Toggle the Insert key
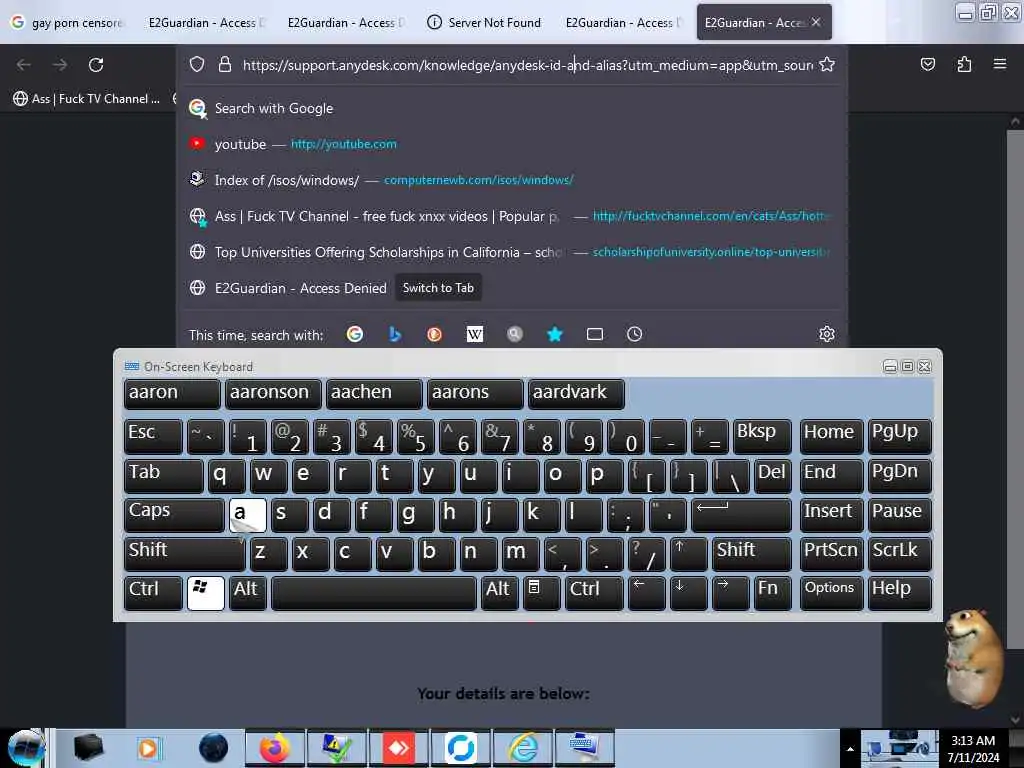The image size is (1024, 768). tap(831, 515)
